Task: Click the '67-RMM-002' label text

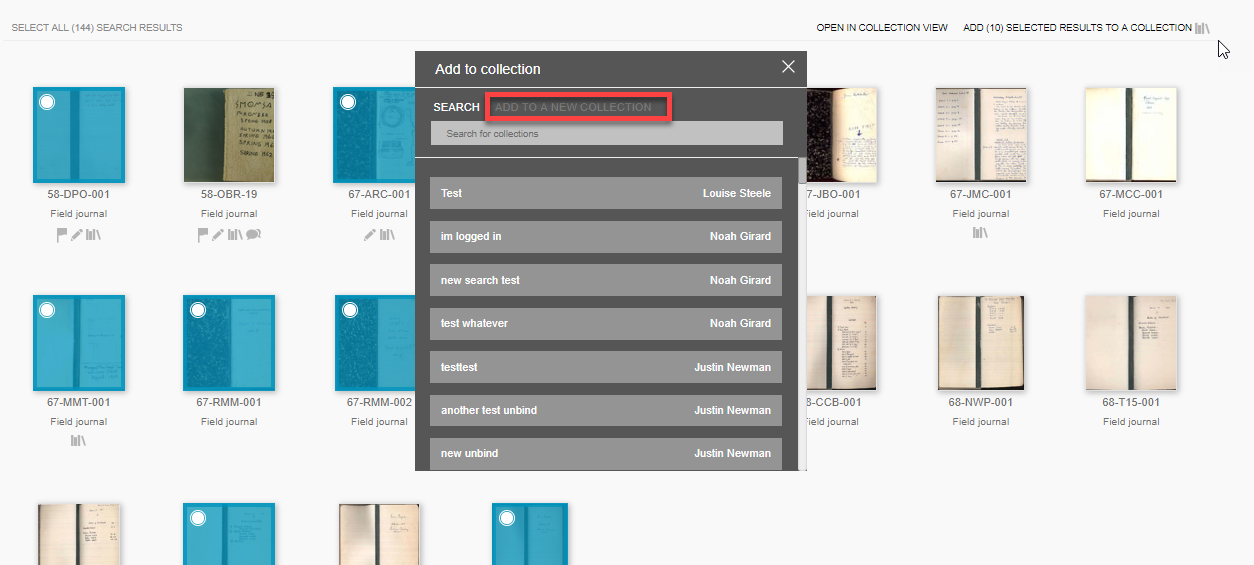Action: pyautogui.click(x=379, y=403)
